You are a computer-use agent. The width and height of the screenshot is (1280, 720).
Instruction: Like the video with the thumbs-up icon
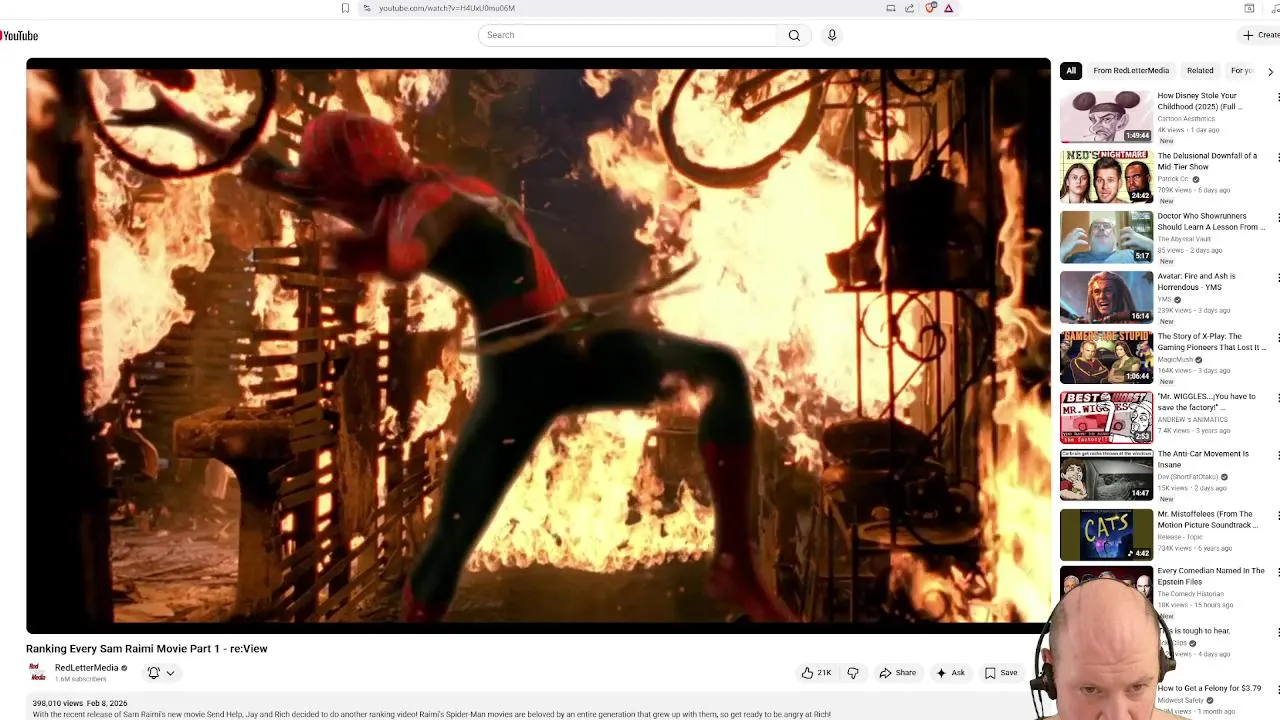click(816, 673)
